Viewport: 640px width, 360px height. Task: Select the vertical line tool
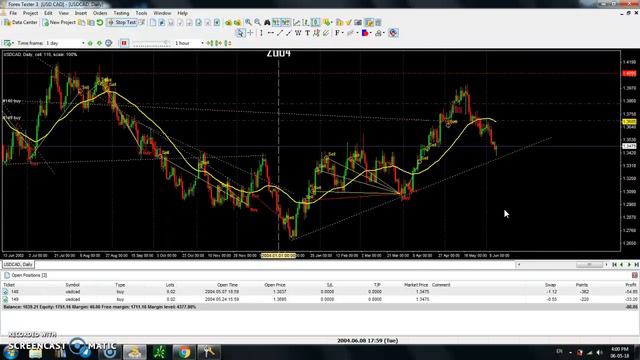click(261, 33)
